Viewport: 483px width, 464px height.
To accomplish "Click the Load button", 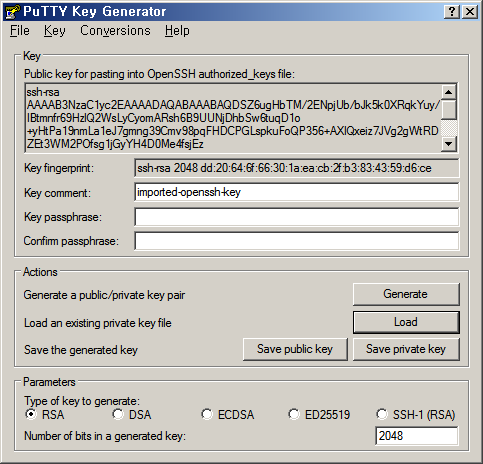I will (406, 322).
